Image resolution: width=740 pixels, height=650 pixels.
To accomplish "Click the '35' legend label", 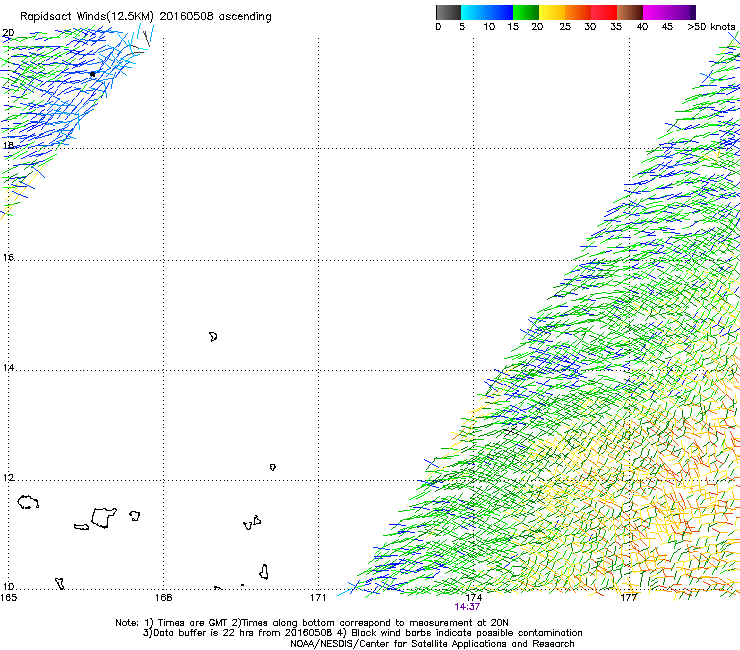I will coord(616,27).
